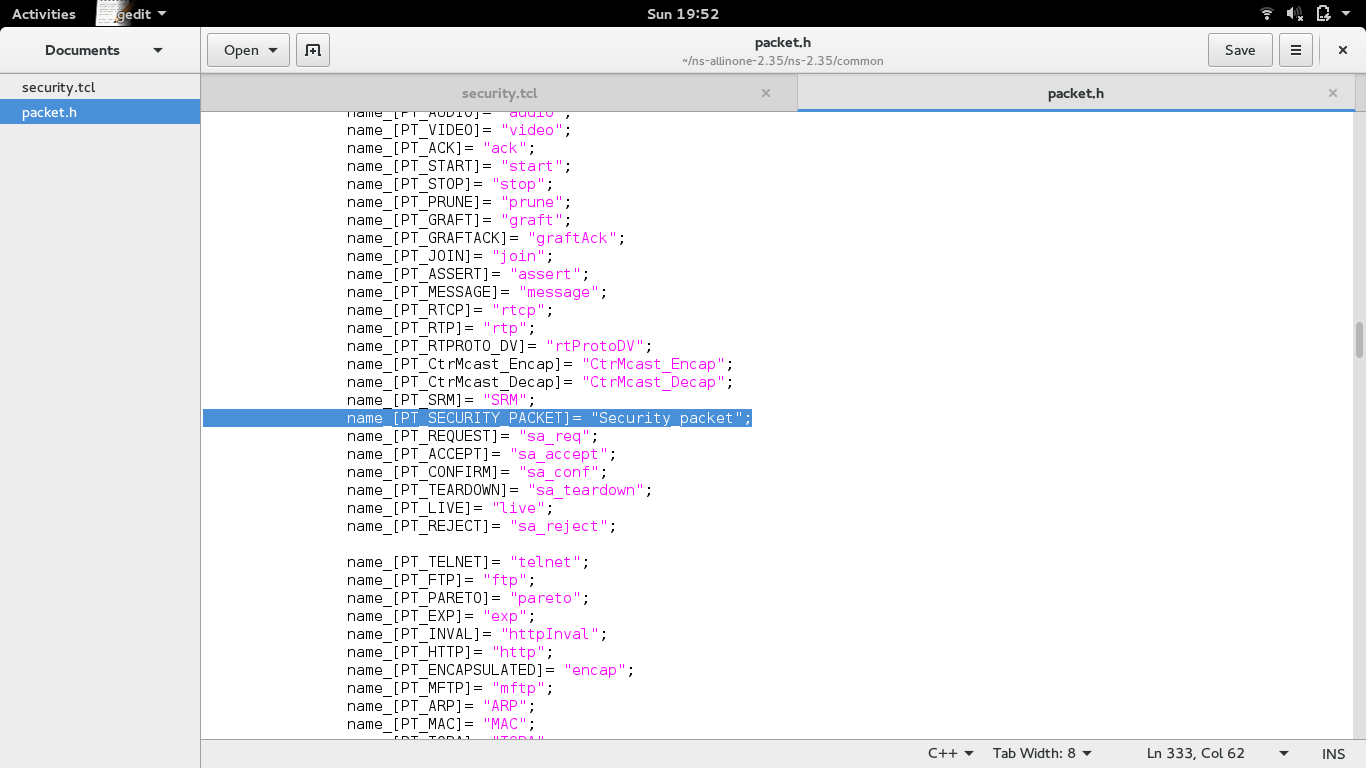Open the Wi-Fi status icon in top bar
The image size is (1366, 768).
point(1267,14)
